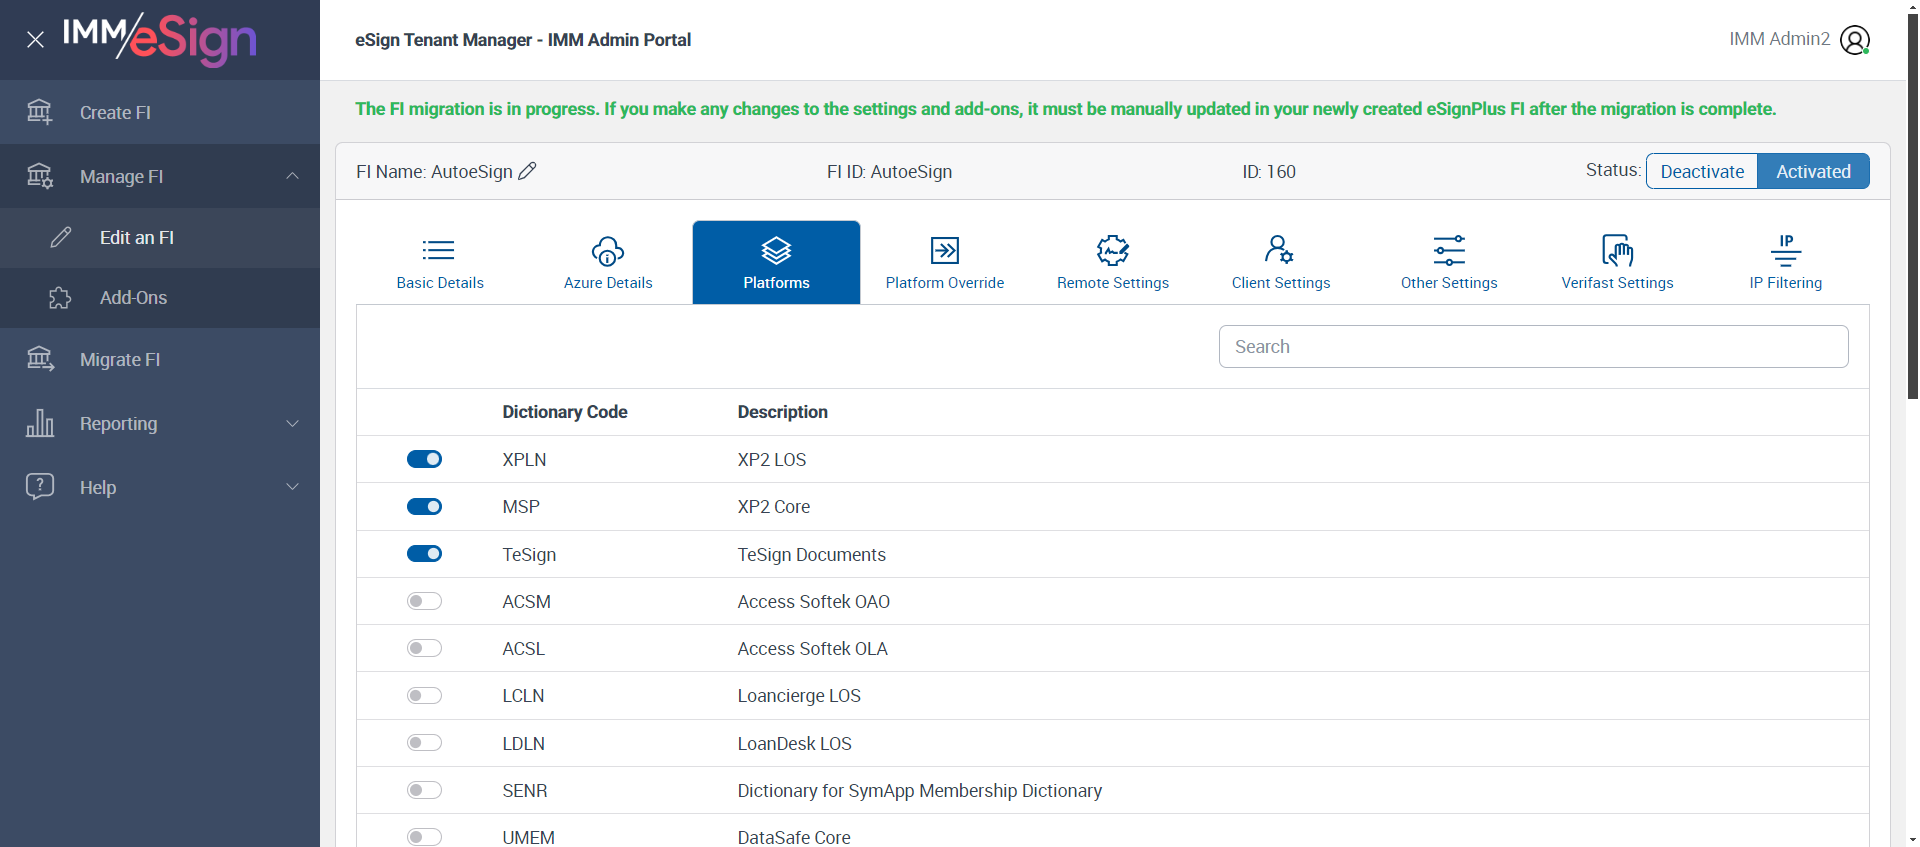Click the Azure Details cloud icon
Viewport: 1920px width, 847px height.
[608, 250]
